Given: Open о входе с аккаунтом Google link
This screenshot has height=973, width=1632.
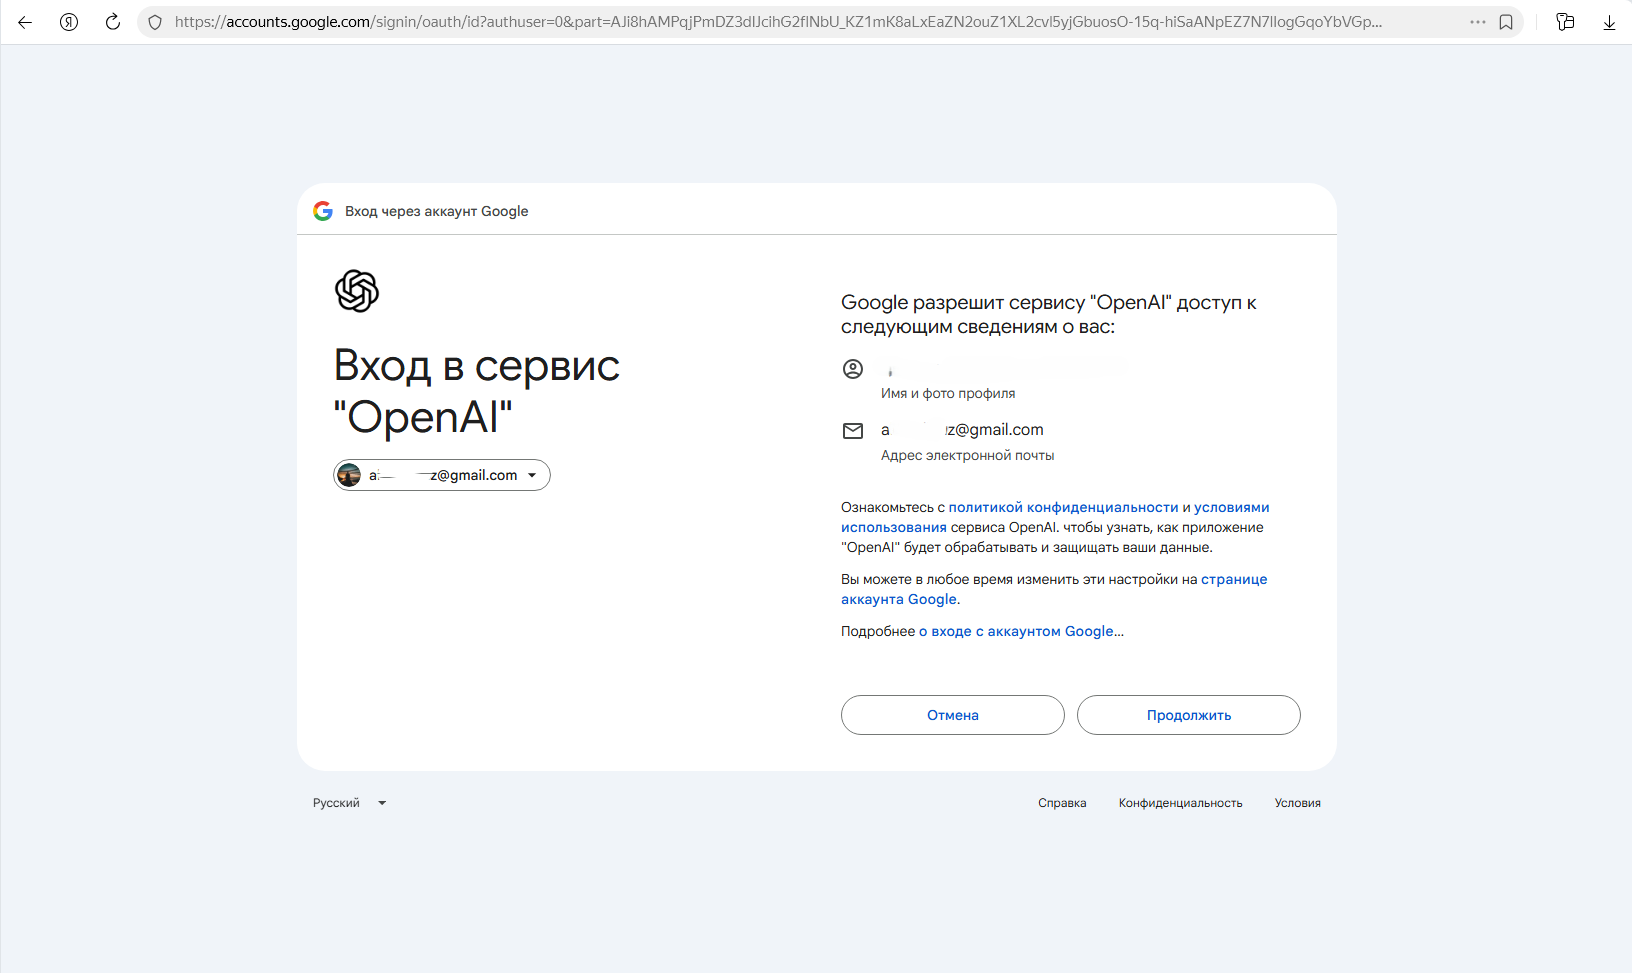Looking at the screenshot, I should (x=1016, y=631).
